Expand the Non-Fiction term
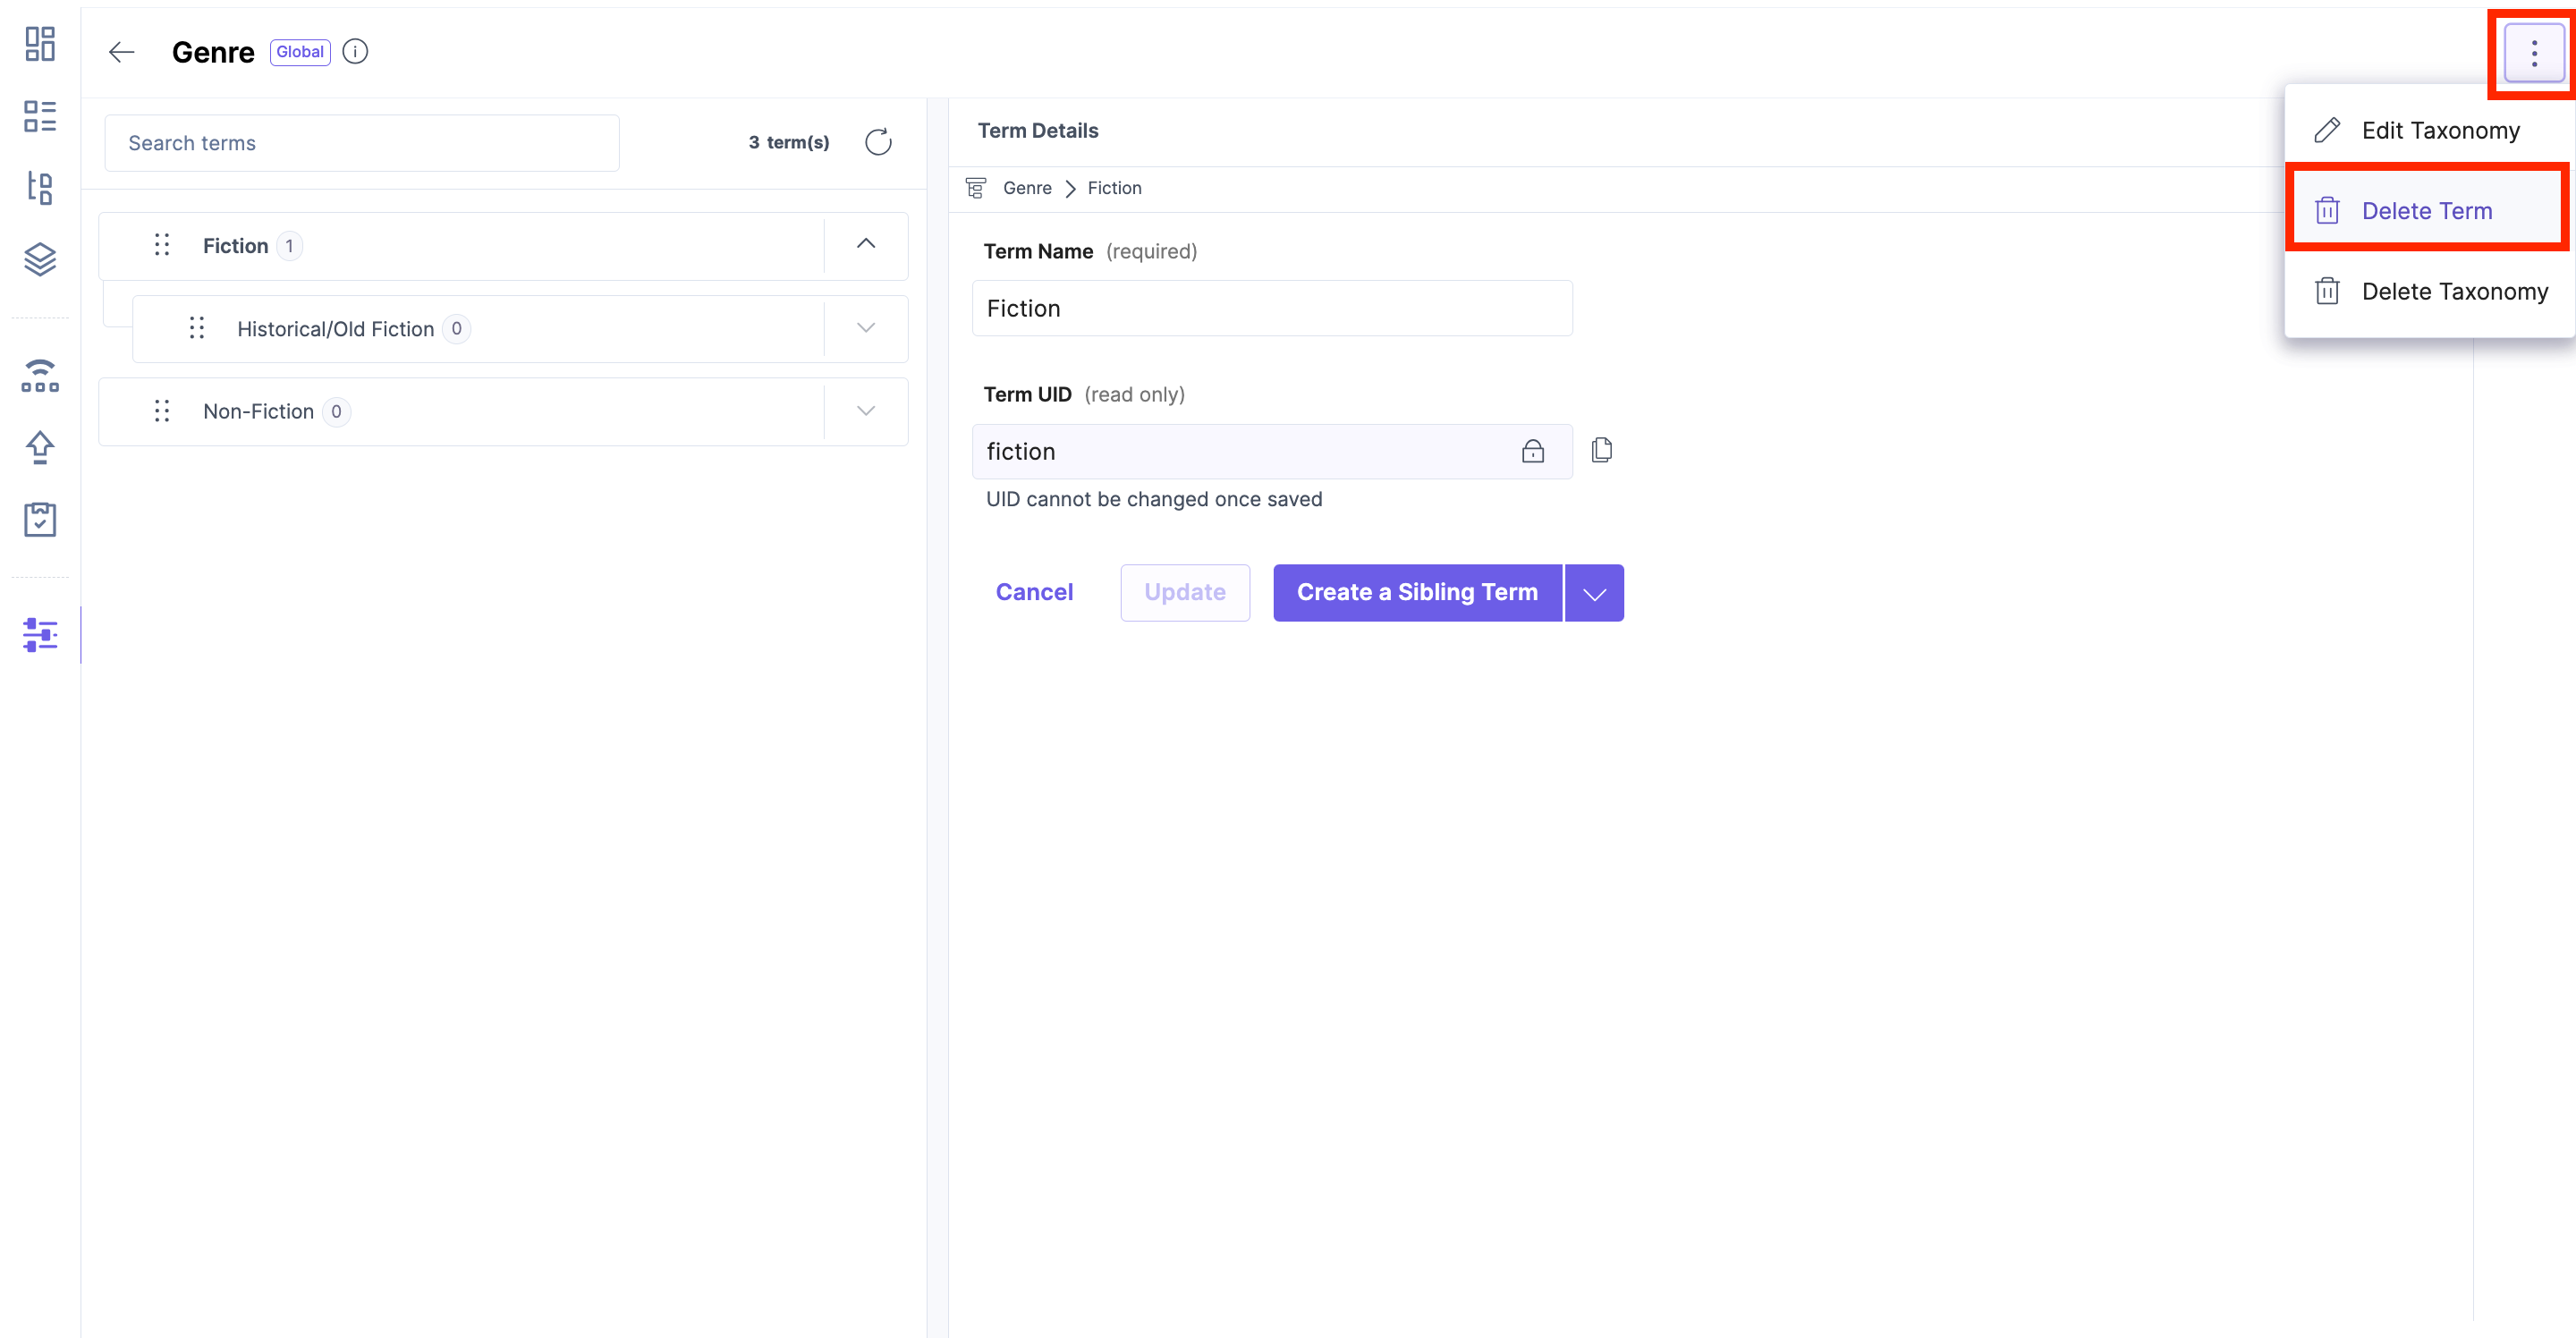 pyautogui.click(x=866, y=411)
